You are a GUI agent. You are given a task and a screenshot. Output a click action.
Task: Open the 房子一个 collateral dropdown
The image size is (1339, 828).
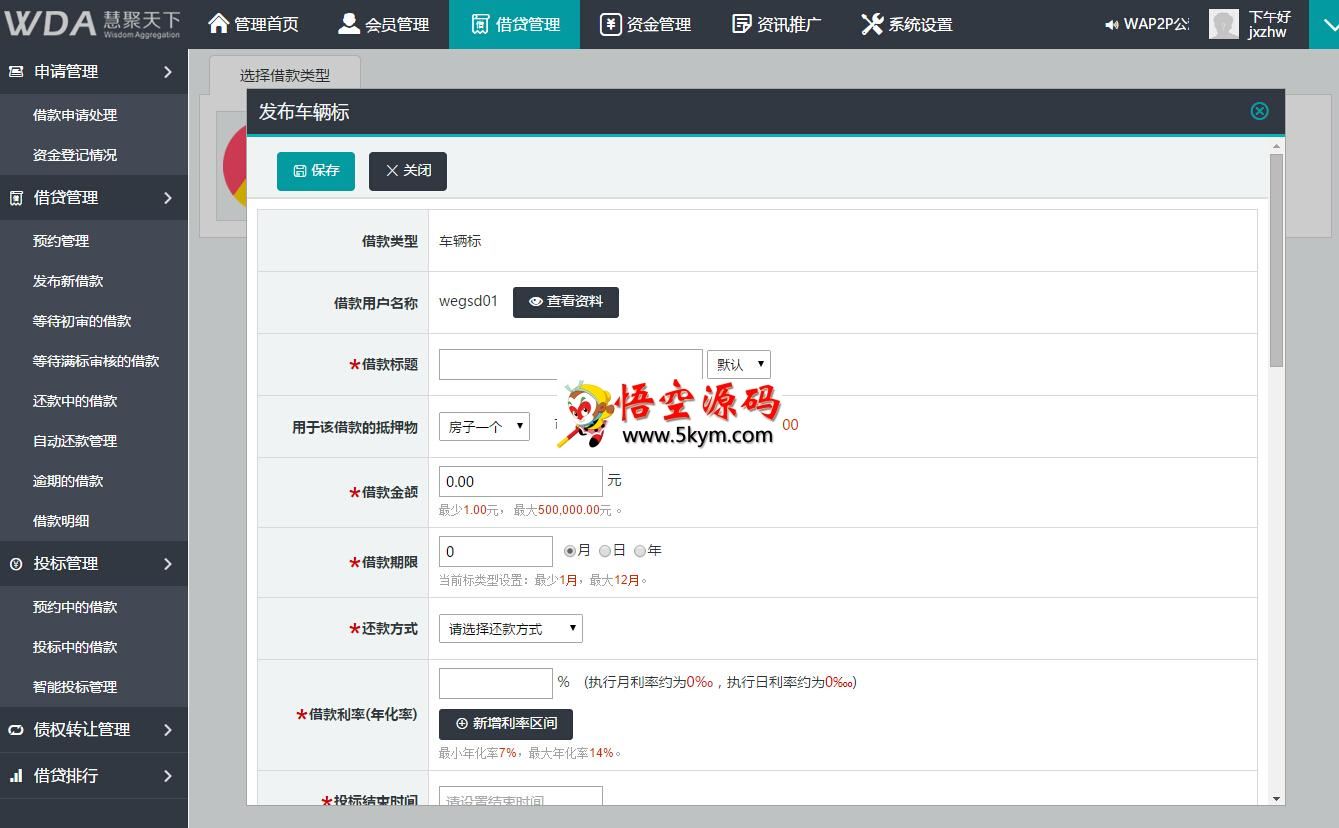(484, 426)
